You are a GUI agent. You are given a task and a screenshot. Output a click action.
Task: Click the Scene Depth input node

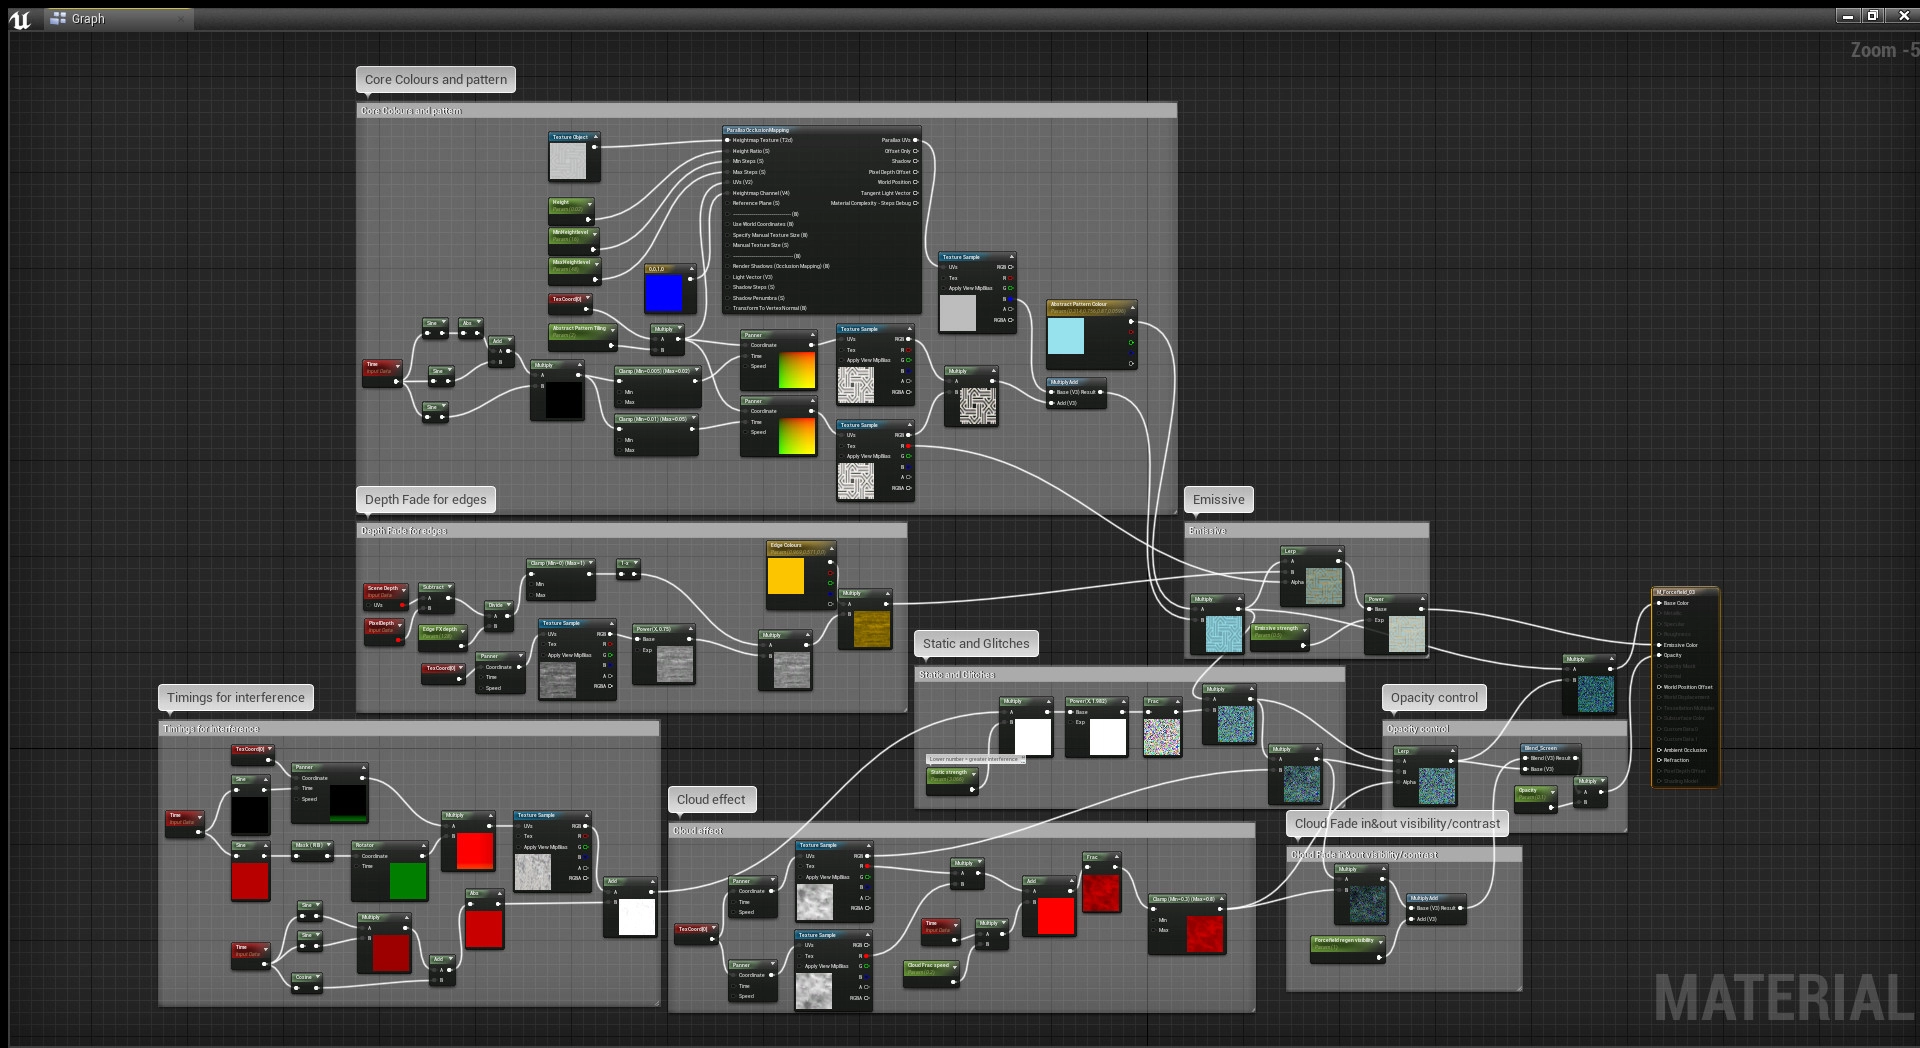[x=383, y=588]
